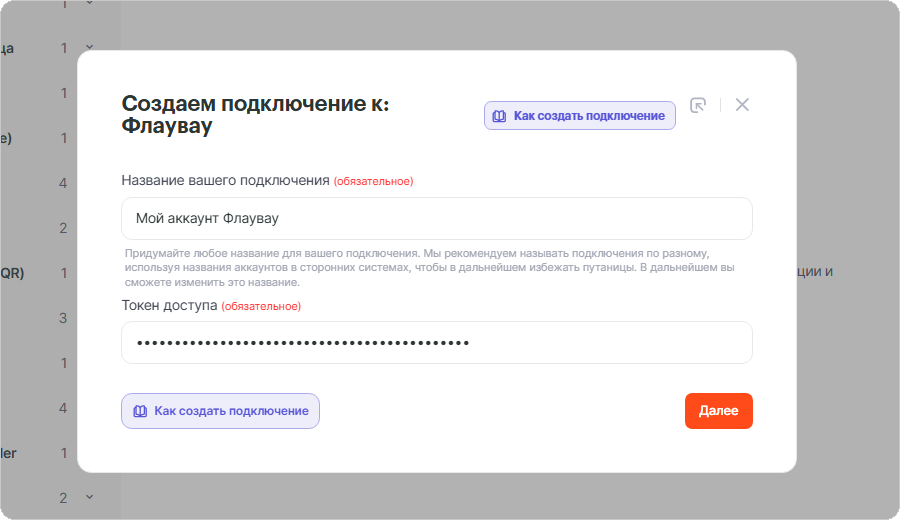This screenshot has width=900, height=520.
Task: Open the top 'Как создать подключение' guide button
Action: [x=580, y=116]
